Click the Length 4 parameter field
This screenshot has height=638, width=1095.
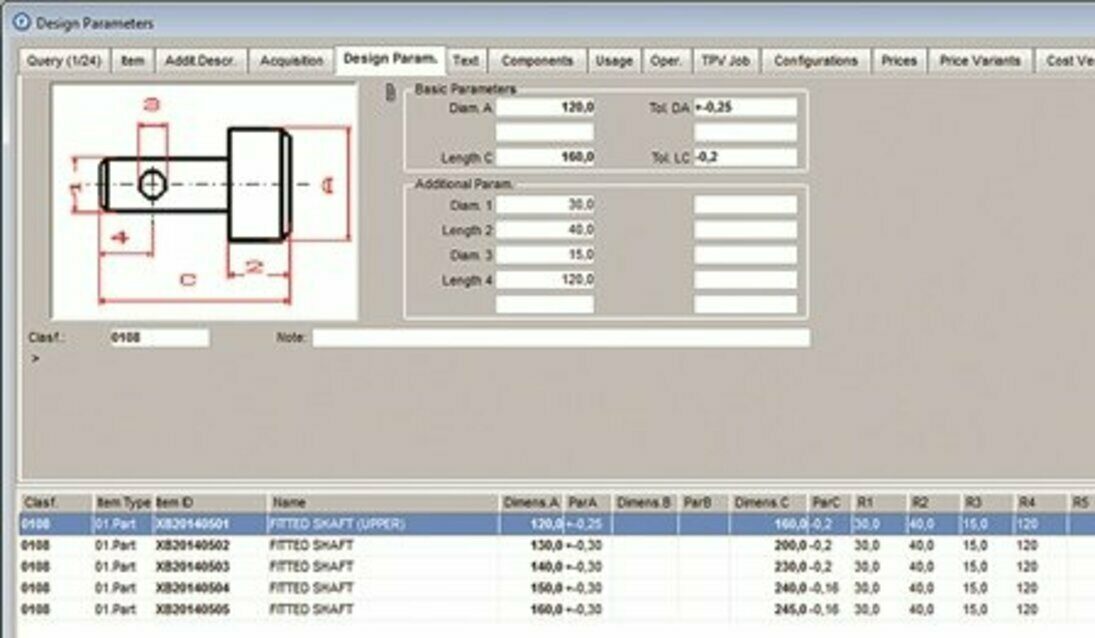pos(545,280)
